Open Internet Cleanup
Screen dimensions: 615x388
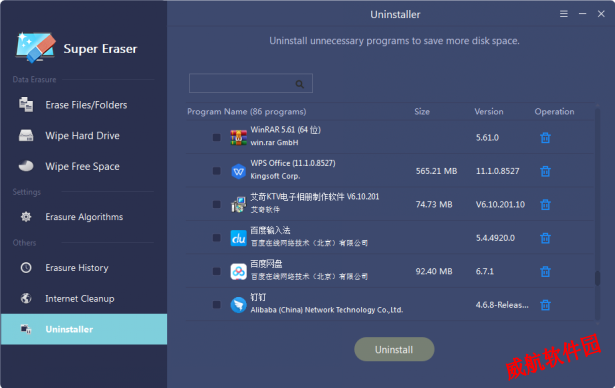pos(84,299)
